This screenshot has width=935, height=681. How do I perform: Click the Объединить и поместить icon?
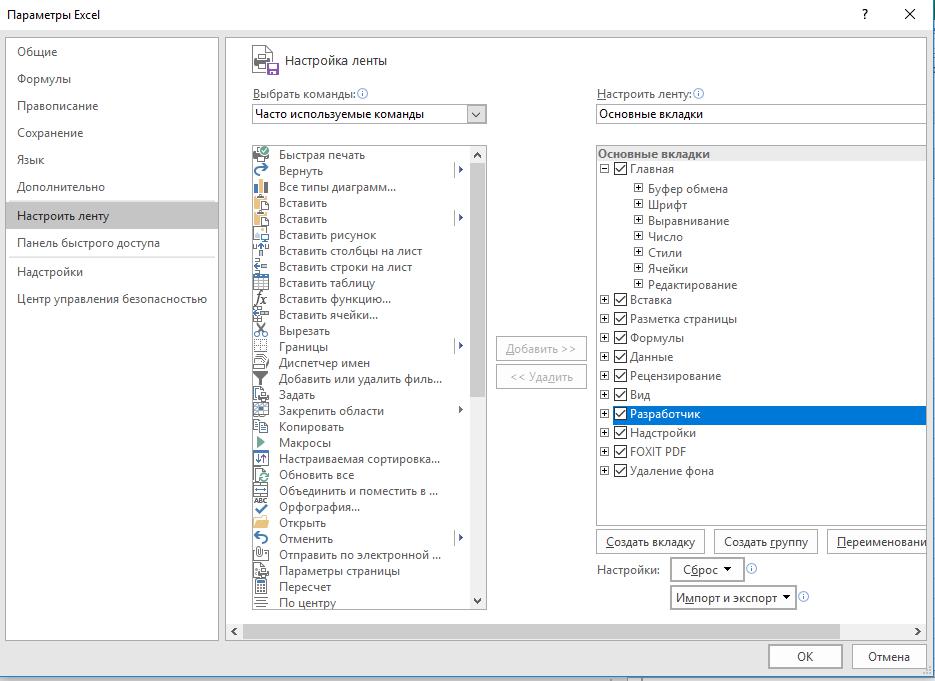pos(261,491)
